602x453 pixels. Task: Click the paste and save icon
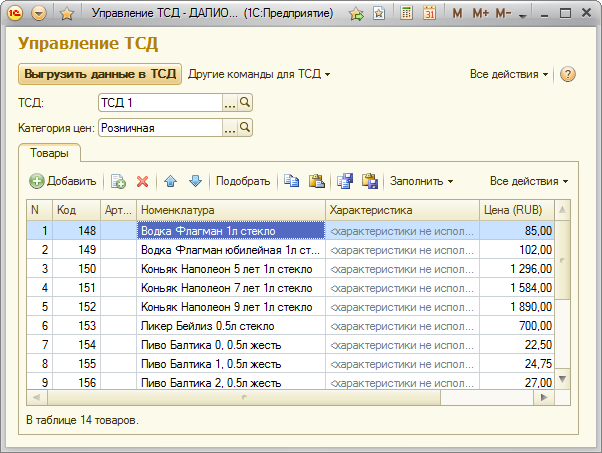tap(370, 181)
